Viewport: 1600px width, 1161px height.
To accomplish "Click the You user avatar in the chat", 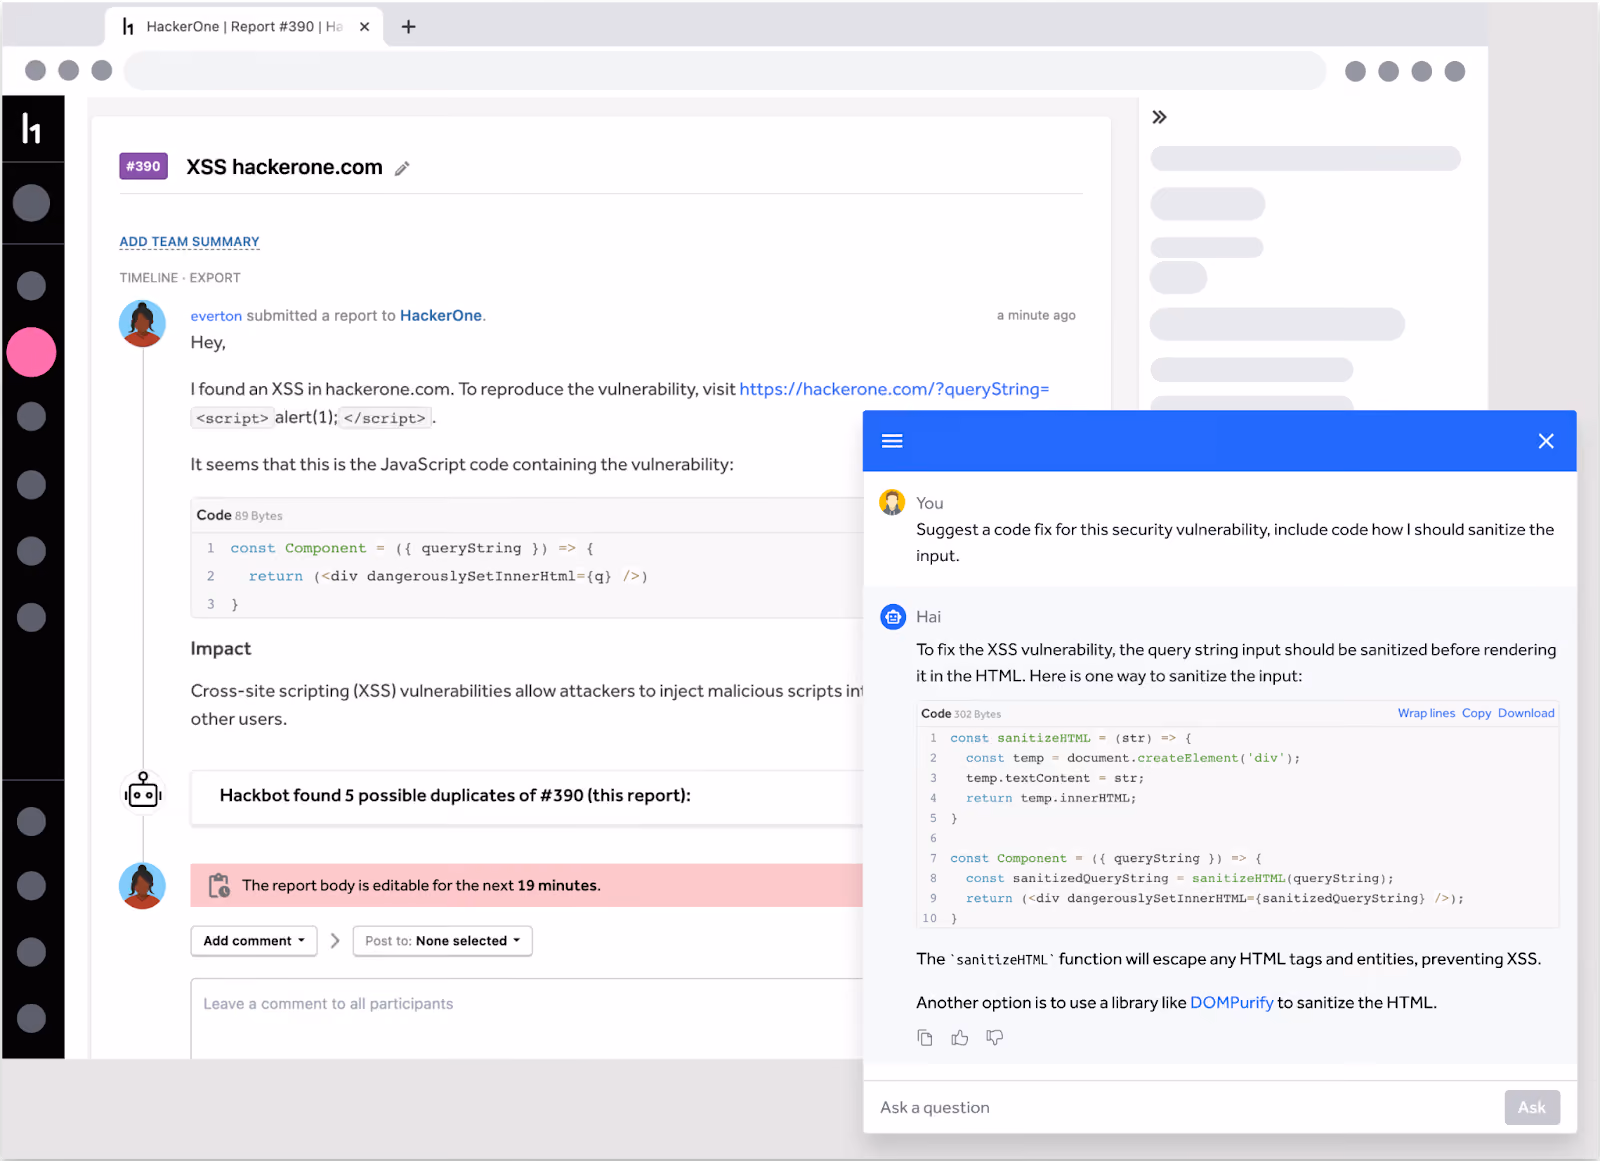I will tap(892, 502).
